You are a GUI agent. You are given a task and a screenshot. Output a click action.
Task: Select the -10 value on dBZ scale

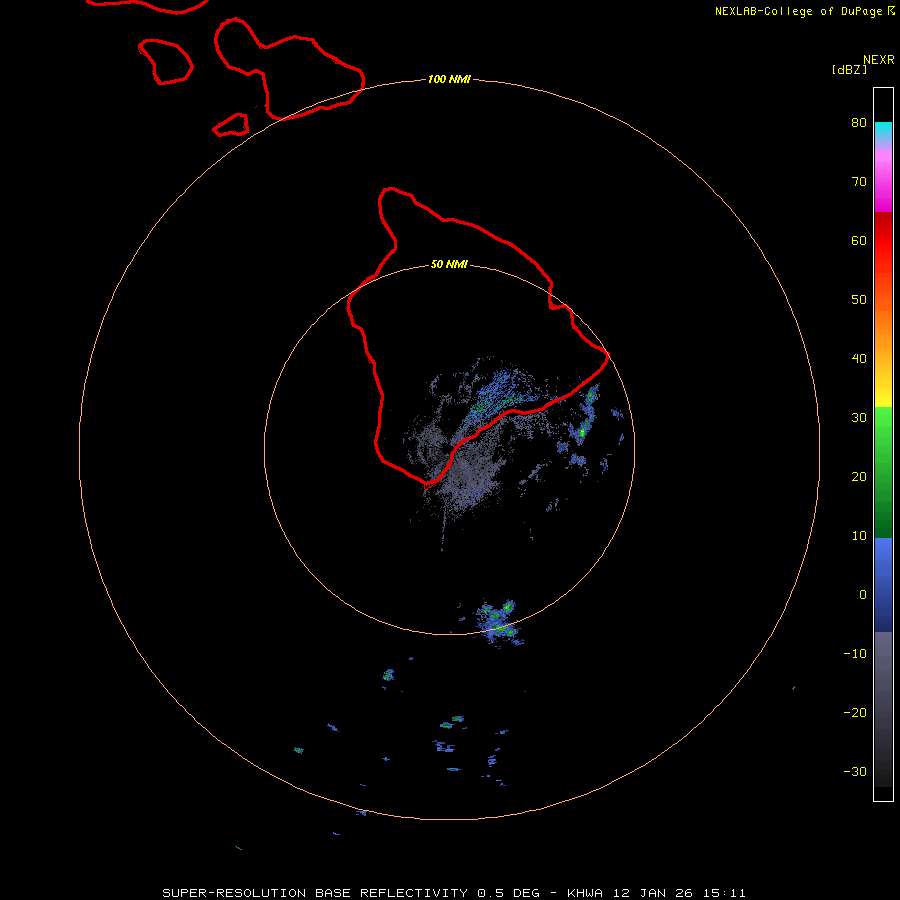pyautogui.click(x=855, y=654)
